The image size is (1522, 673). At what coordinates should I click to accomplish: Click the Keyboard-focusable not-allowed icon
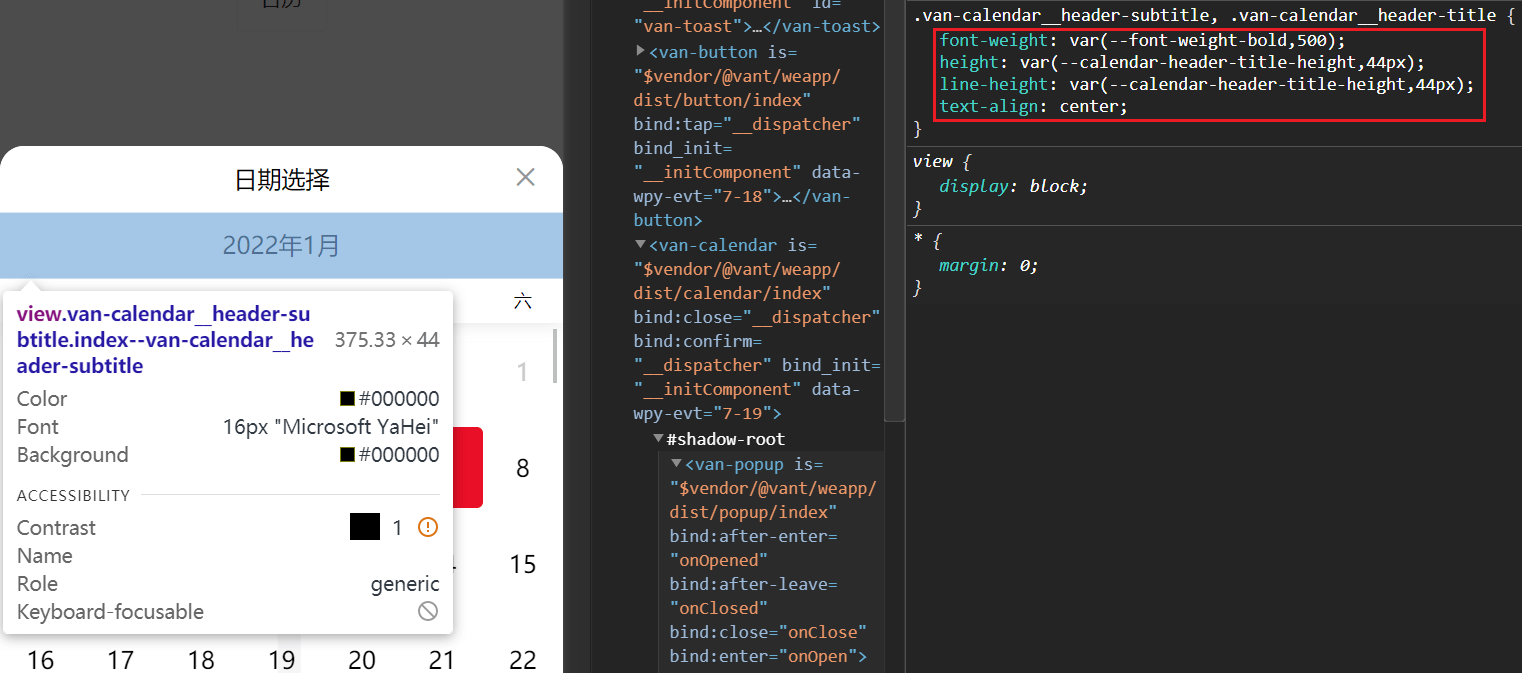[428, 611]
